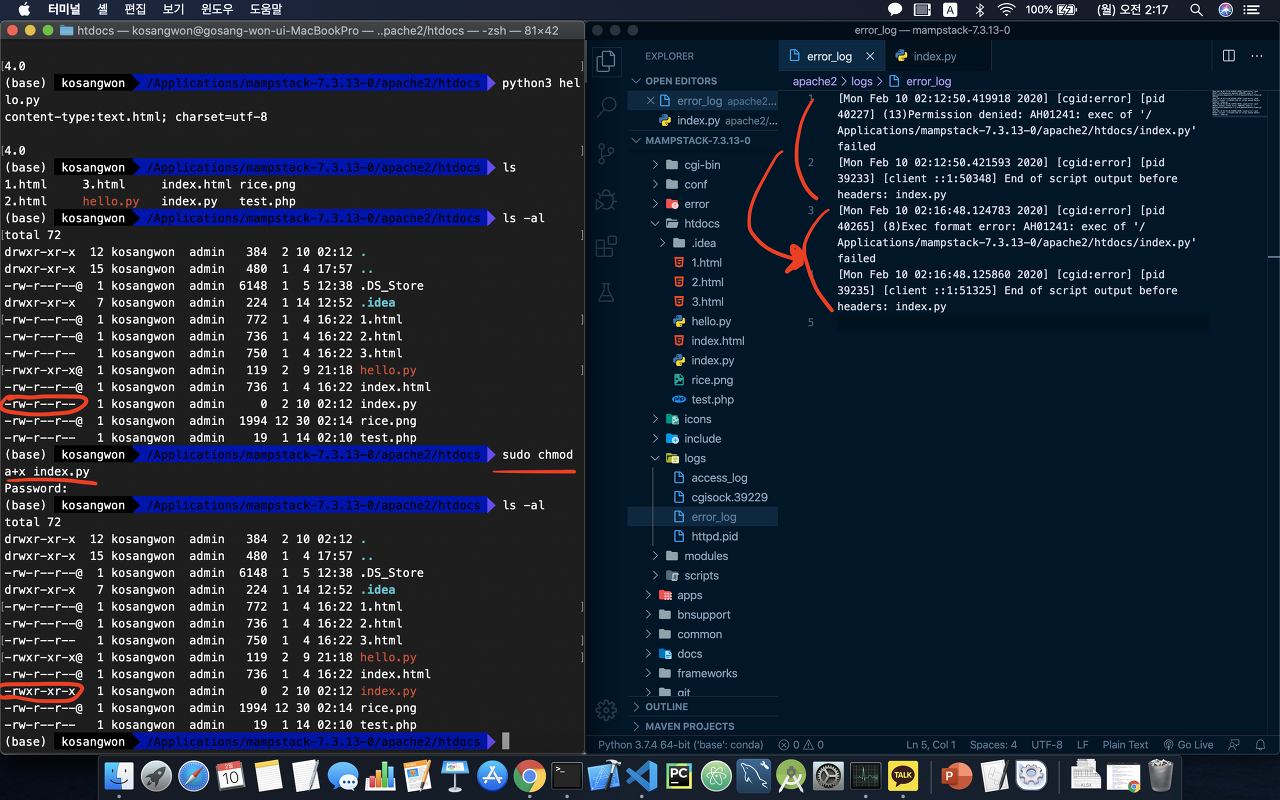1280x800 pixels.
Task: Click Ln 5, Col 1 in status bar
Action: coord(930,745)
